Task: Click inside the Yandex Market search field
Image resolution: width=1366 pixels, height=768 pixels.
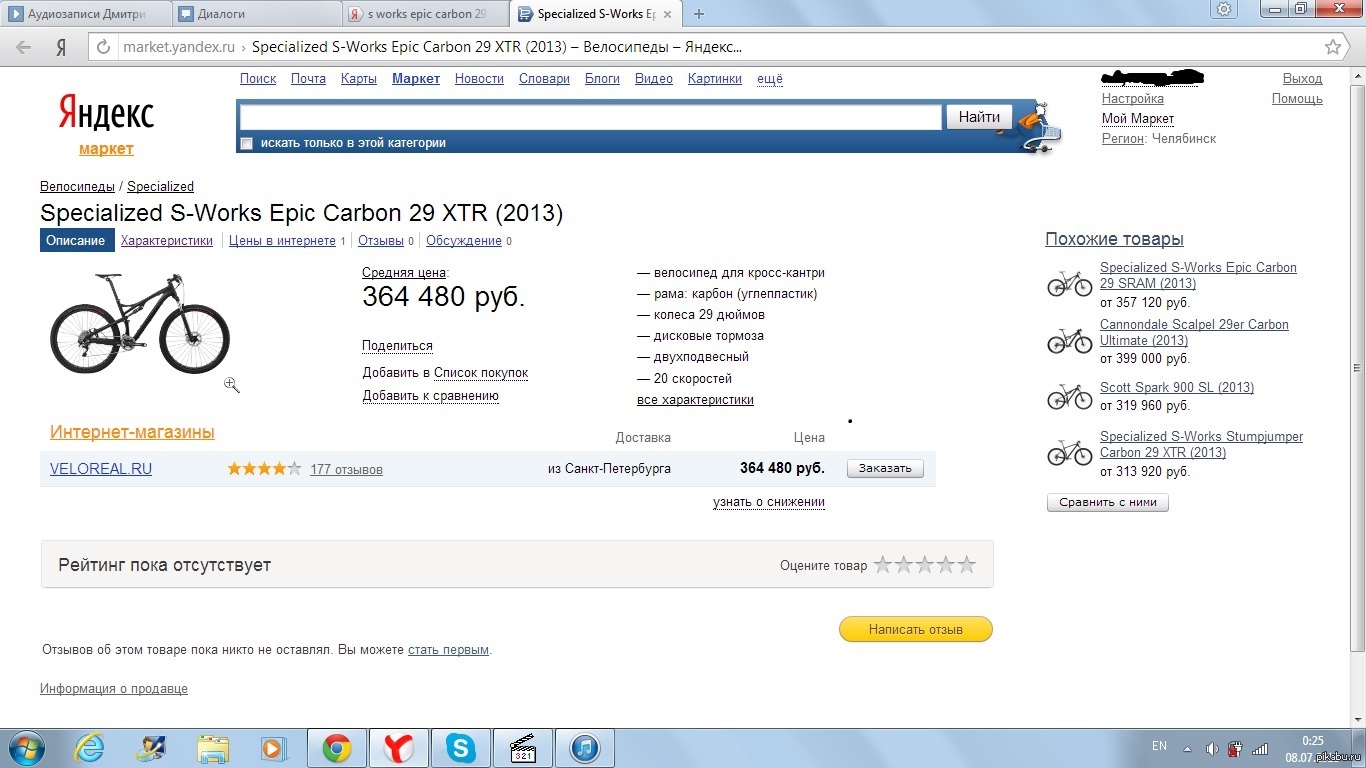Action: 591,117
